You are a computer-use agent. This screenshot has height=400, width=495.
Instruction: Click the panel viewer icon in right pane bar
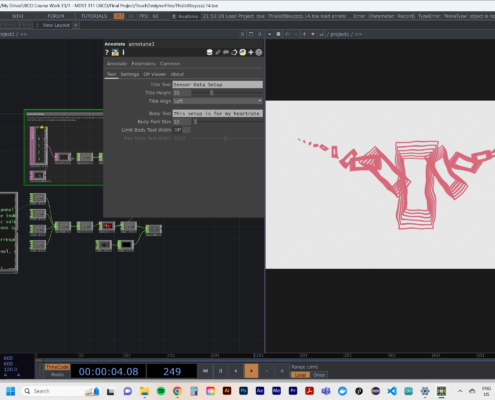[278, 34]
